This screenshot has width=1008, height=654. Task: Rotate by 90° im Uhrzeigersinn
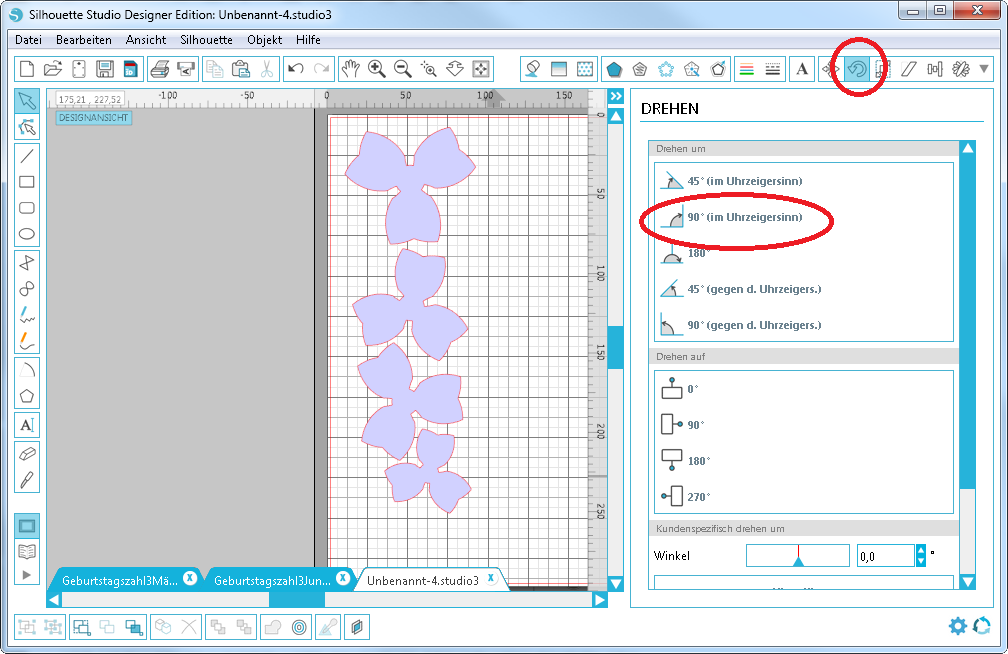coord(744,217)
